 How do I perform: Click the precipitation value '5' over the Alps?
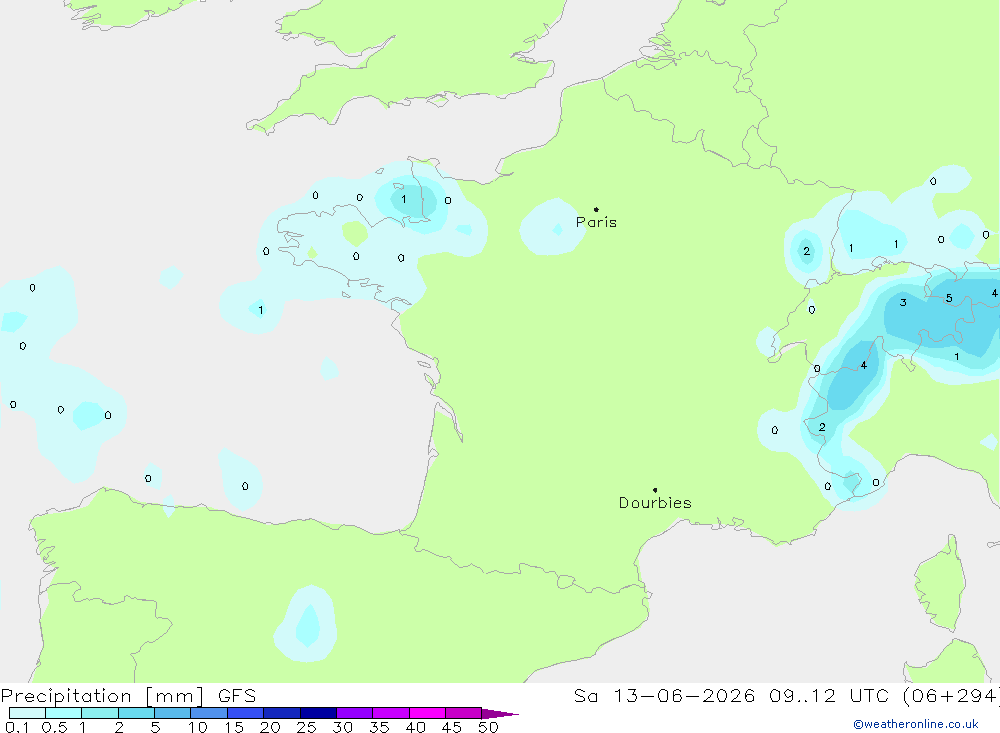pyautogui.click(x=949, y=298)
